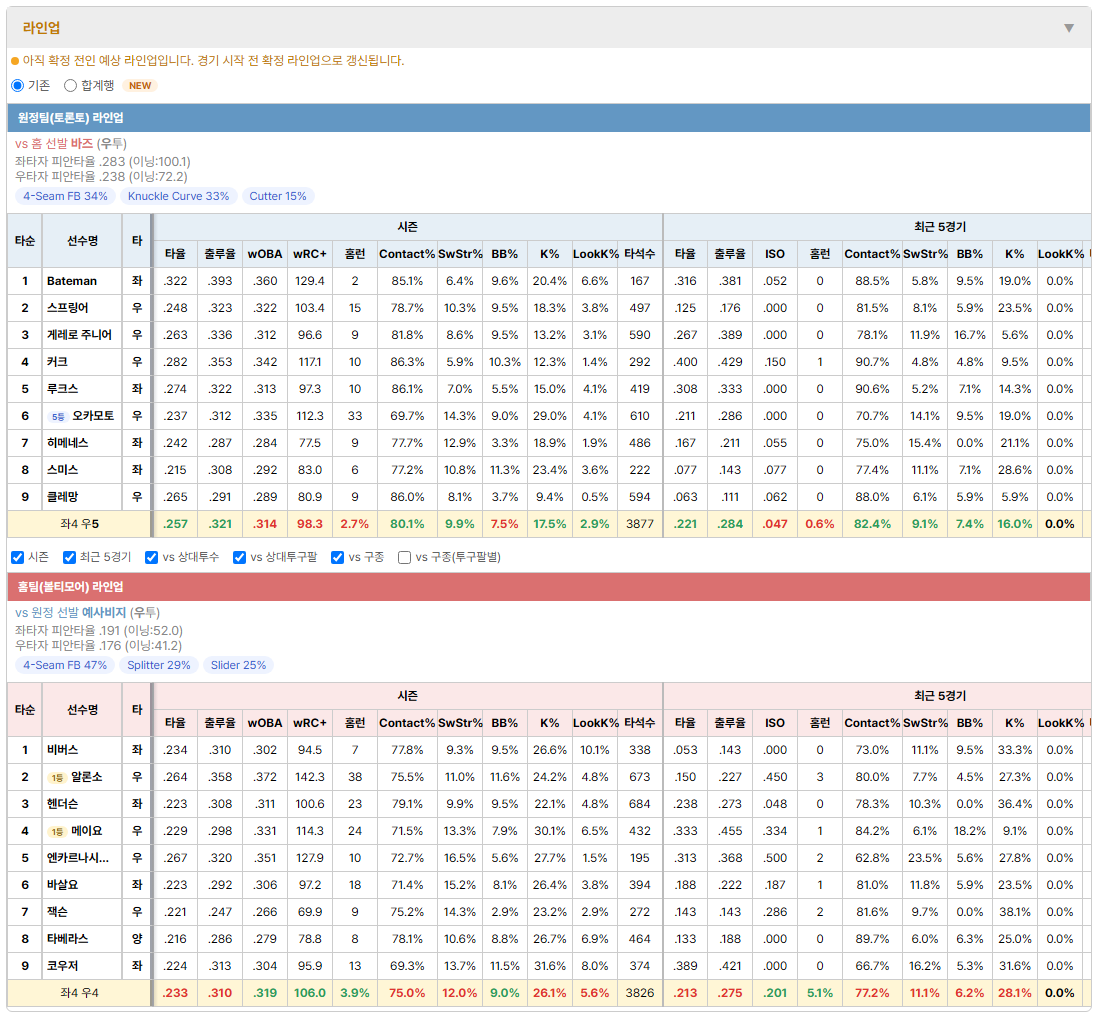Click the Baltimore total plate appearances 3826
The height and width of the screenshot is (1018, 1098).
[x=639, y=993]
